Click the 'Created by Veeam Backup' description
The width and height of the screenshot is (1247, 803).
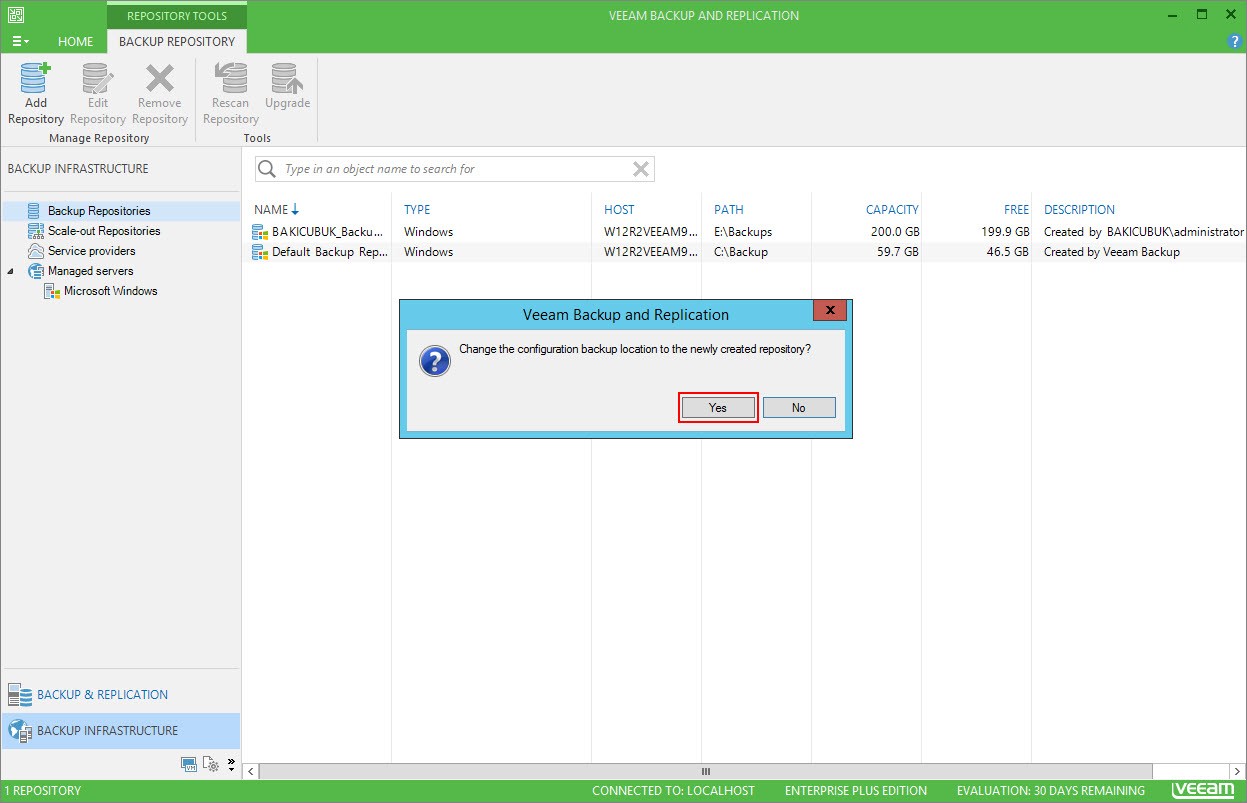coord(1112,252)
